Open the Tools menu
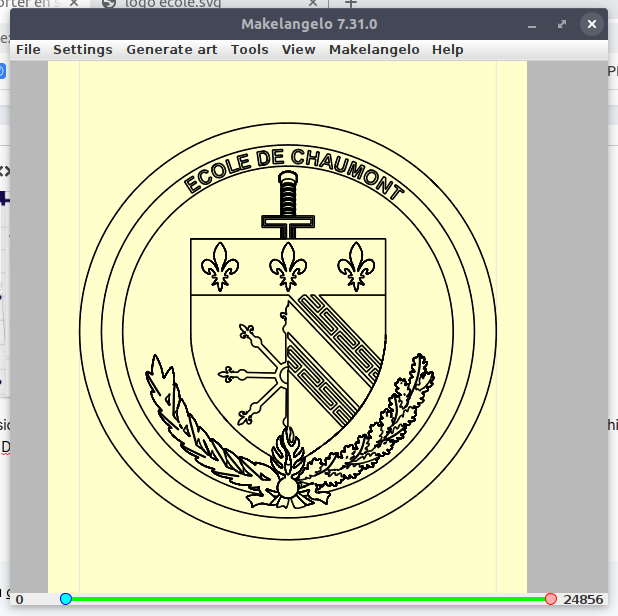 pyautogui.click(x=249, y=50)
